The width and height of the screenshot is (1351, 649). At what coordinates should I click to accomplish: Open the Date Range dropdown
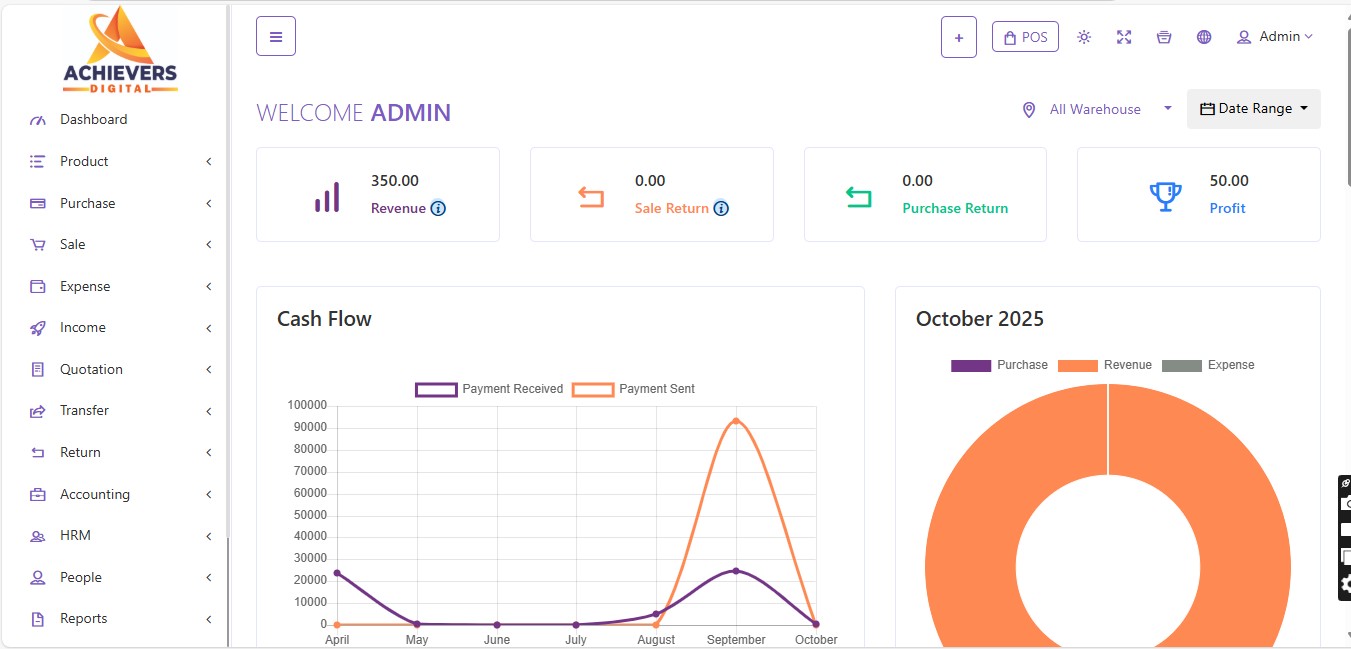(x=1253, y=108)
